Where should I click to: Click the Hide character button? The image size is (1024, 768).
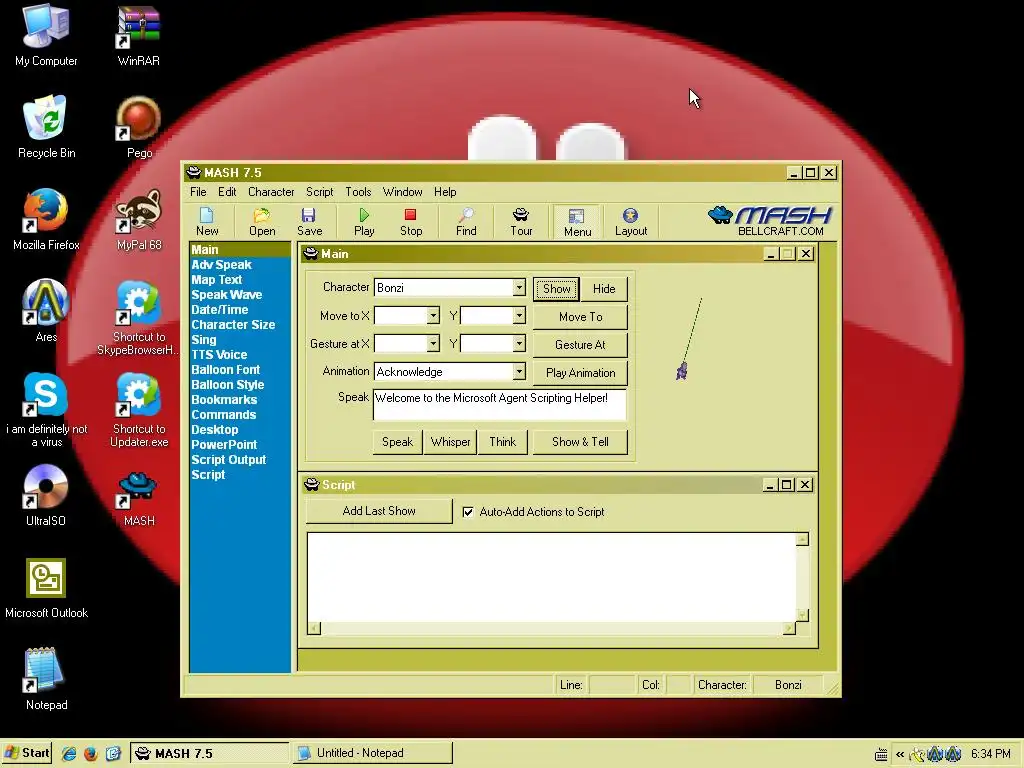tap(604, 289)
